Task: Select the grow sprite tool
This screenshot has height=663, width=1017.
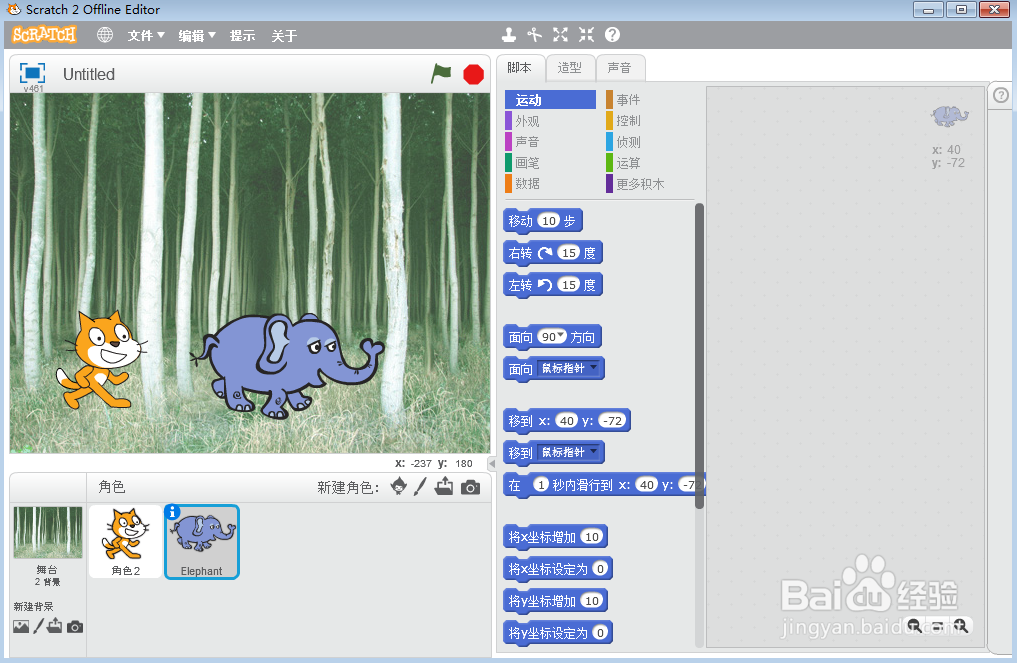Action: pyautogui.click(x=560, y=35)
